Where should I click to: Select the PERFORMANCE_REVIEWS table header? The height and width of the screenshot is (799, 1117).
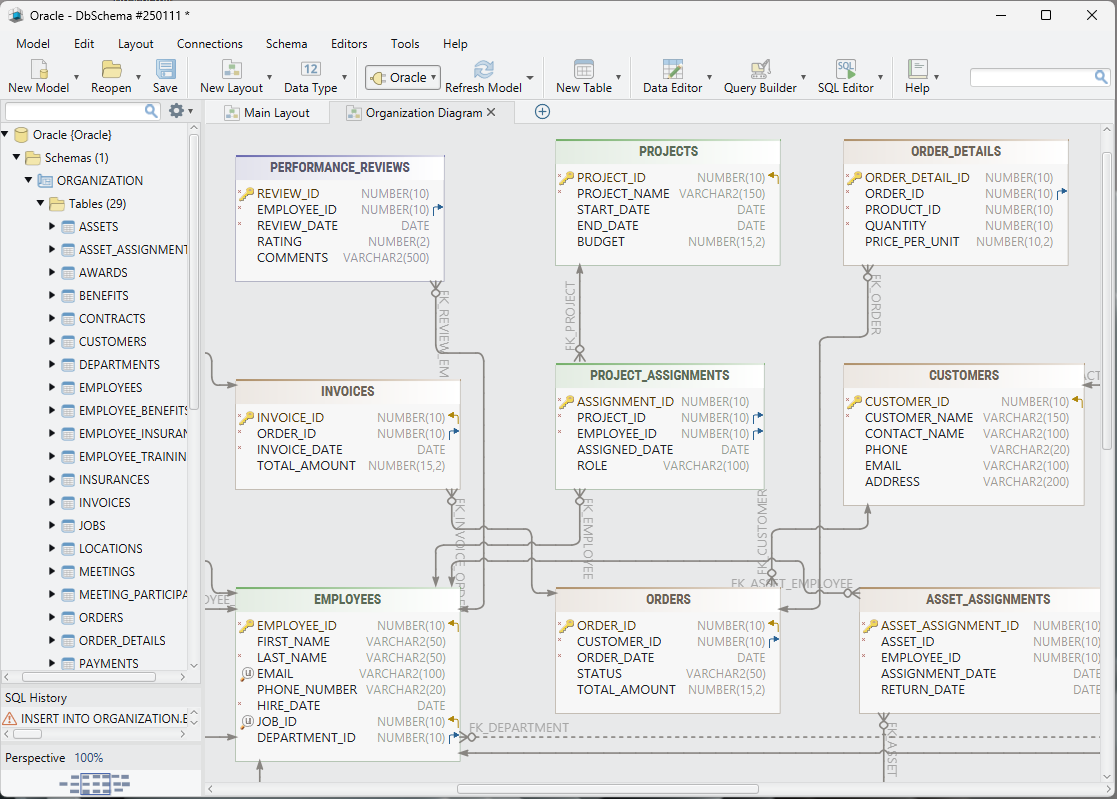pyautogui.click(x=340, y=167)
